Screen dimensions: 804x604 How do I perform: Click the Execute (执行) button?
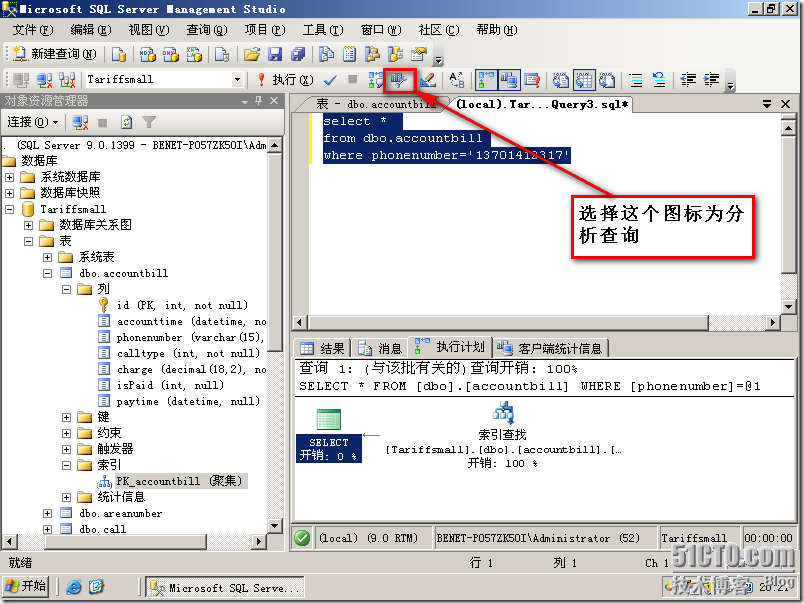[285, 79]
